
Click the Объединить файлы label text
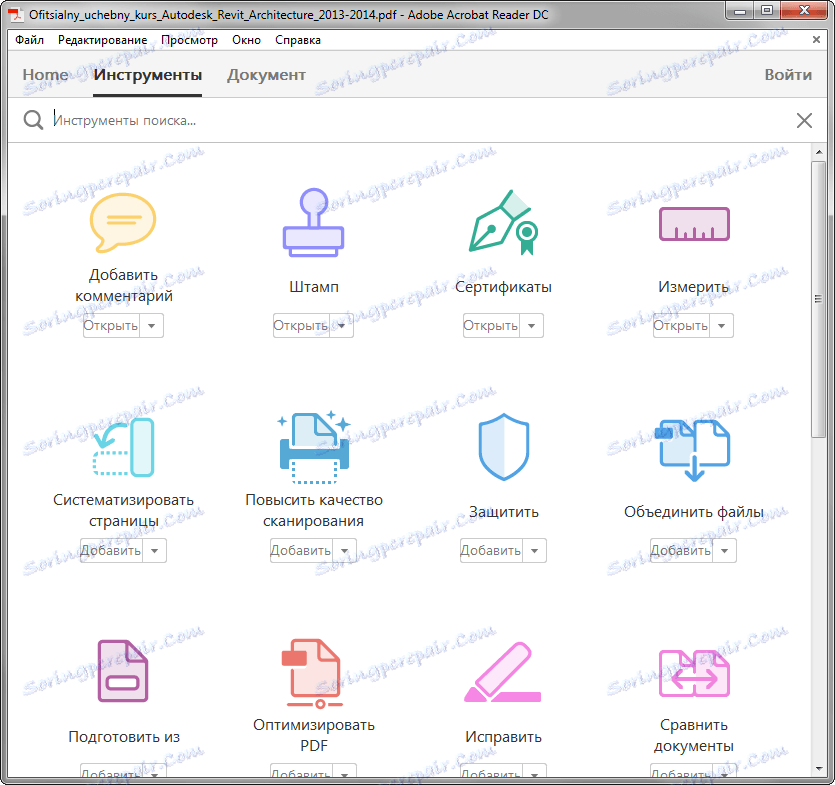click(x=694, y=512)
